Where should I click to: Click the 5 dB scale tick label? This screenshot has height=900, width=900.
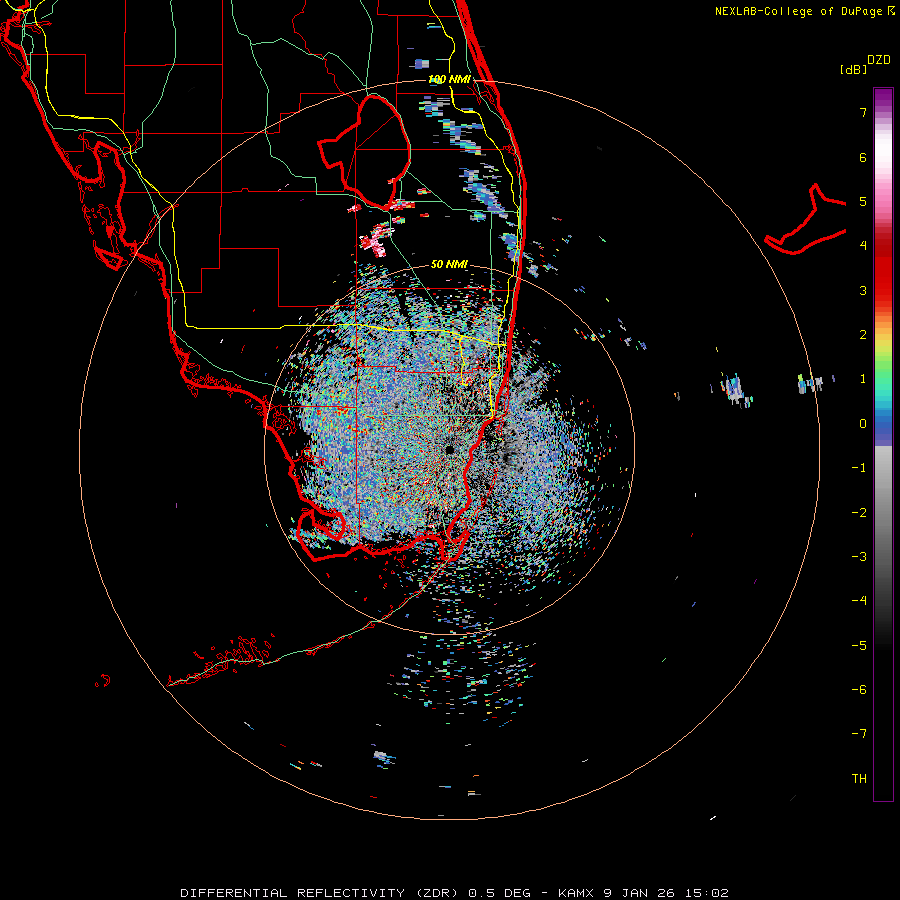[863, 201]
